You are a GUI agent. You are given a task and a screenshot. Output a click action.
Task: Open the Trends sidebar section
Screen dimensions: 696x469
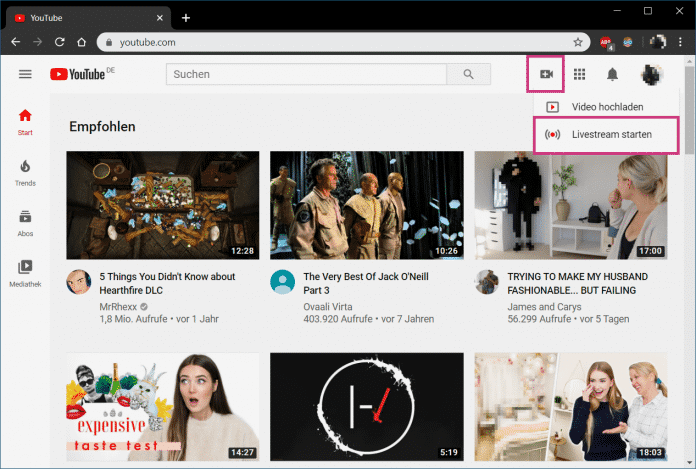click(25, 172)
